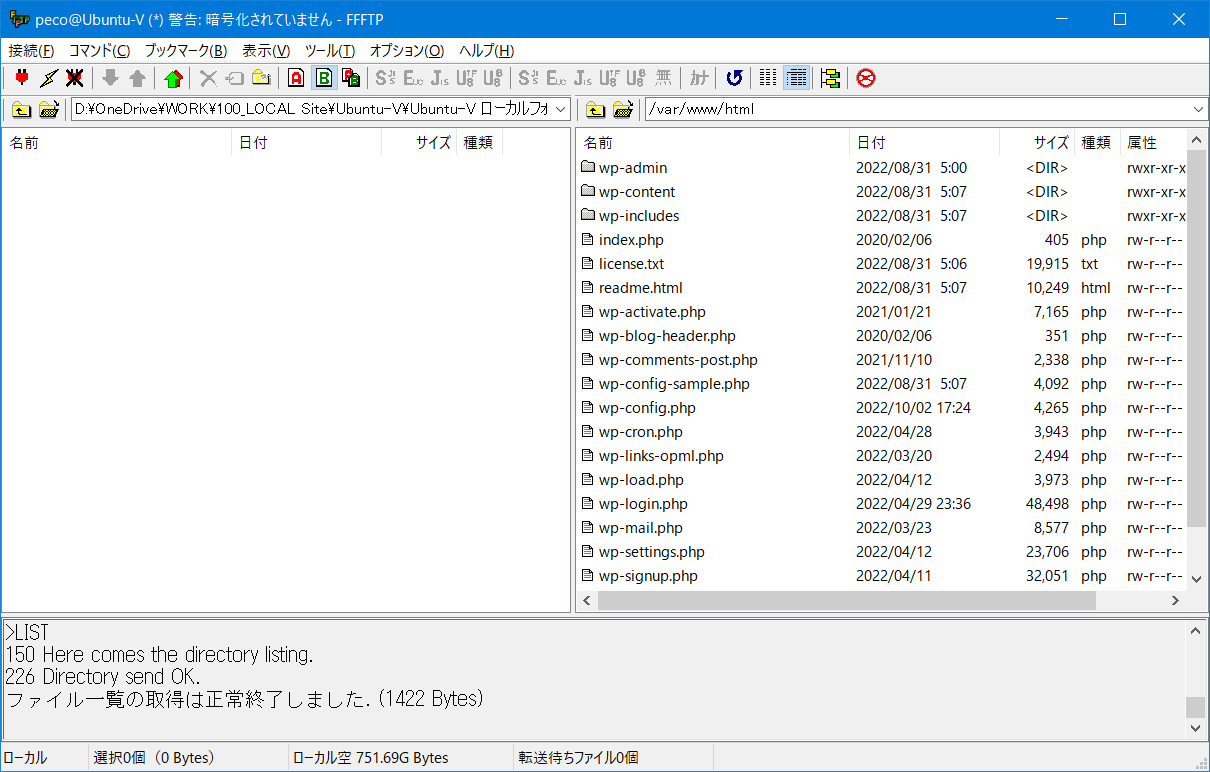Open the オプション(O) menu

(x=406, y=51)
